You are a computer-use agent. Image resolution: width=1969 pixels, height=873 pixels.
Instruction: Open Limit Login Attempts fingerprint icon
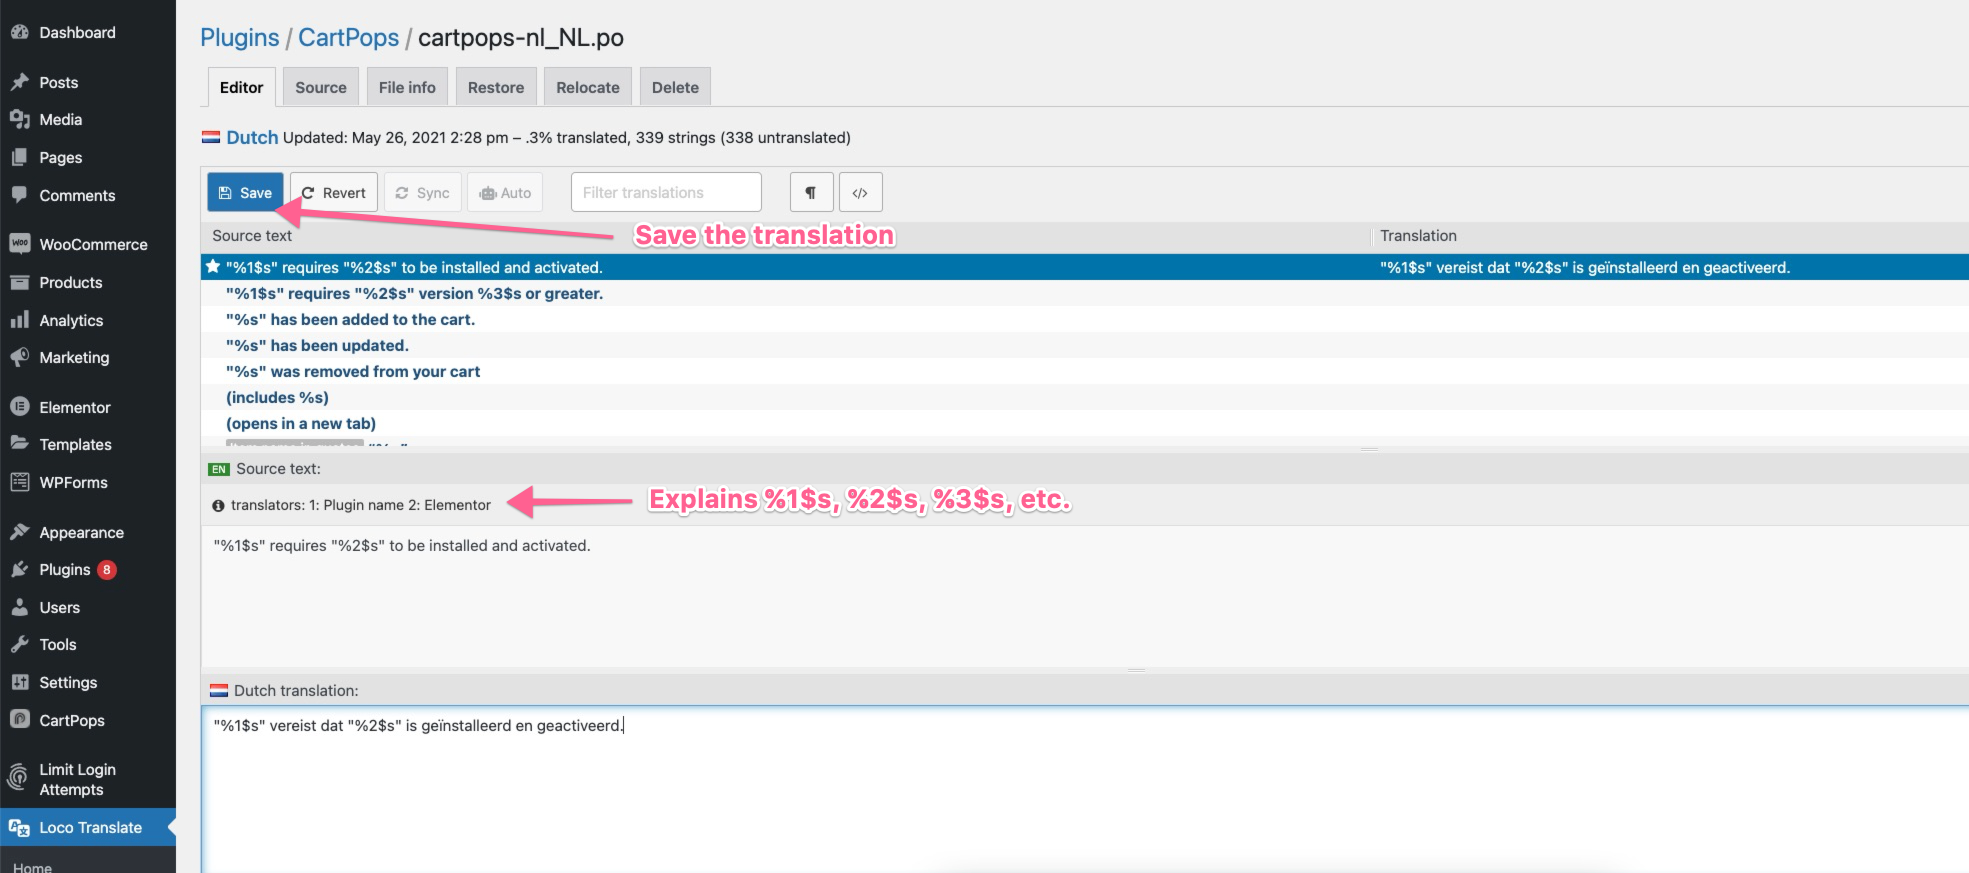coord(18,778)
